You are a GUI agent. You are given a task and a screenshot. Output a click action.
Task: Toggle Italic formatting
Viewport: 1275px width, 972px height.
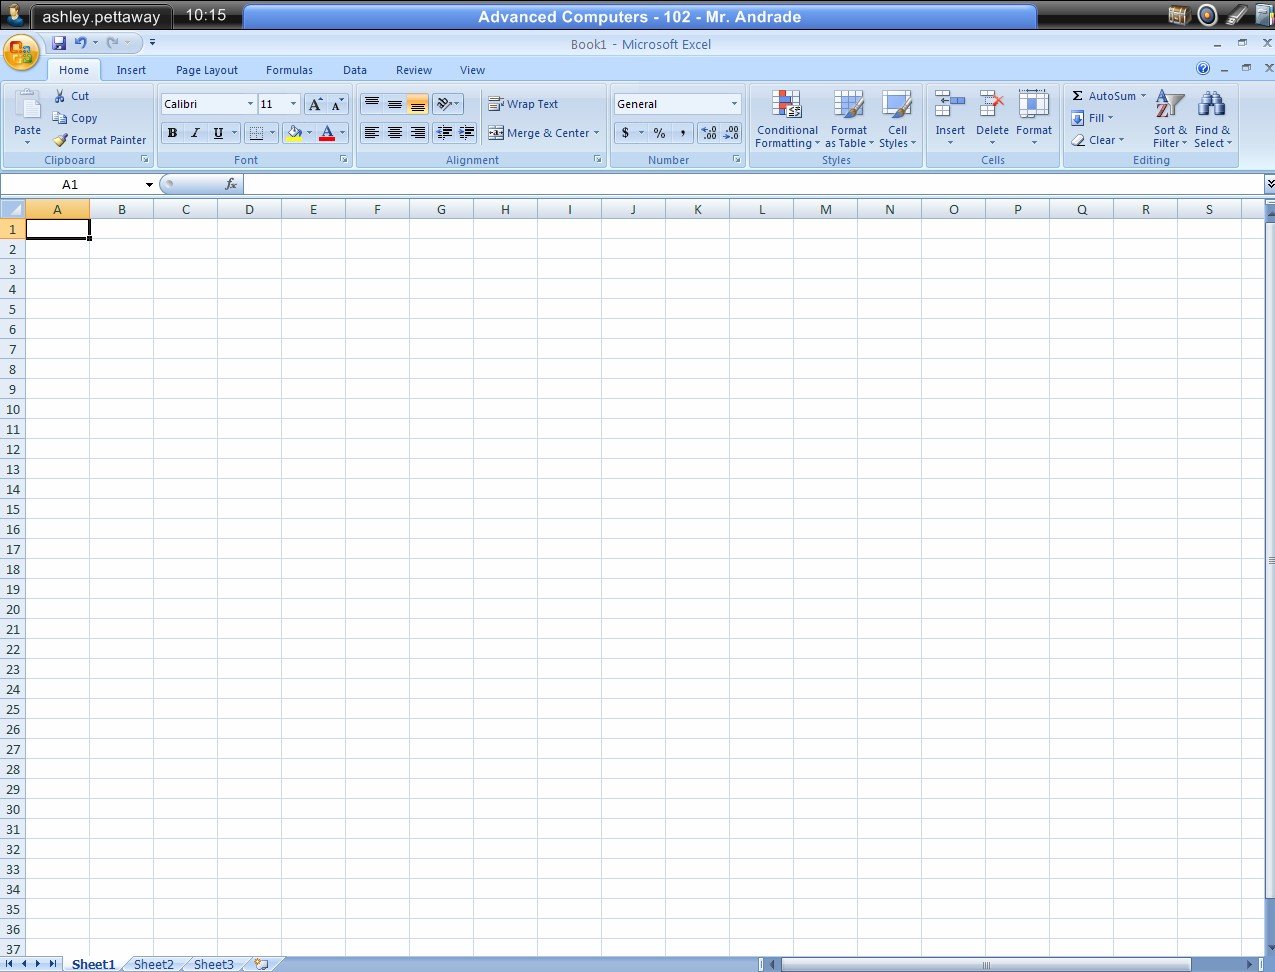click(x=195, y=133)
